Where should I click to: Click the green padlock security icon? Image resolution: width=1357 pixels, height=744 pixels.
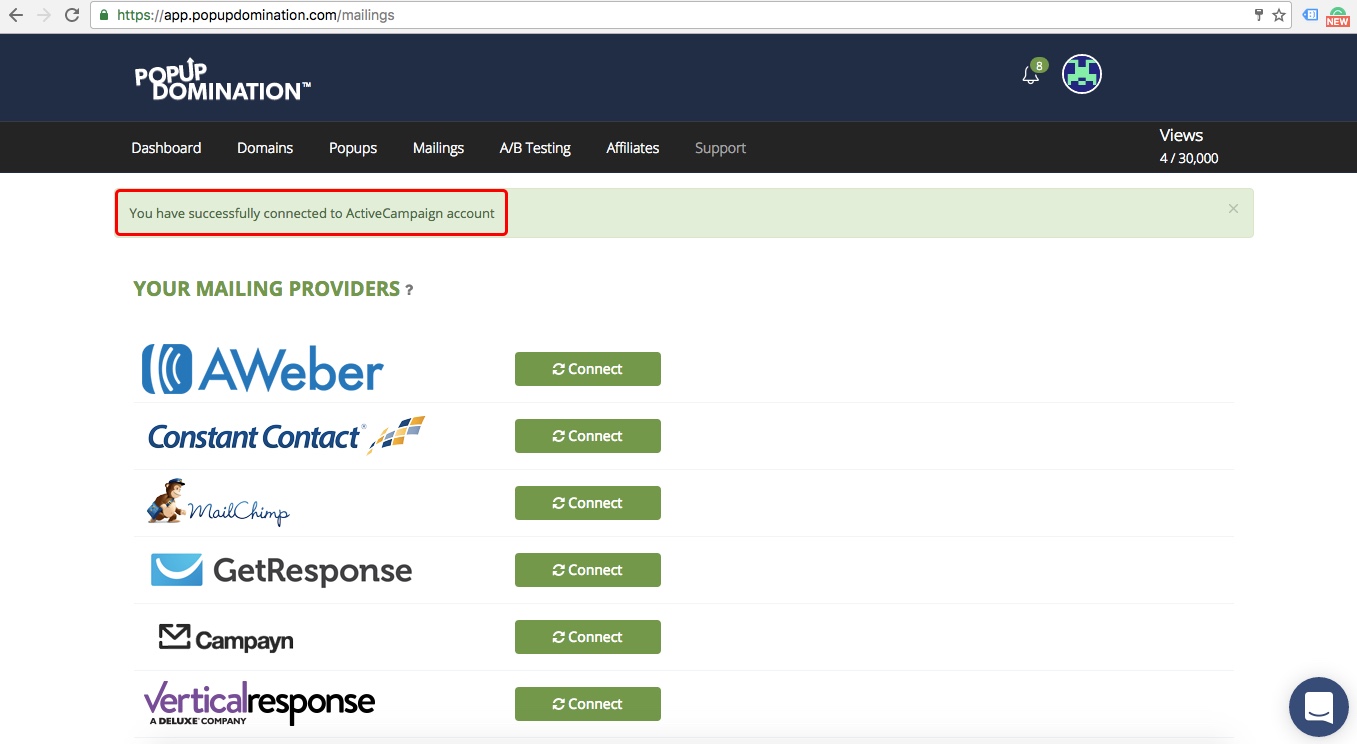click(x=103, y=16)
